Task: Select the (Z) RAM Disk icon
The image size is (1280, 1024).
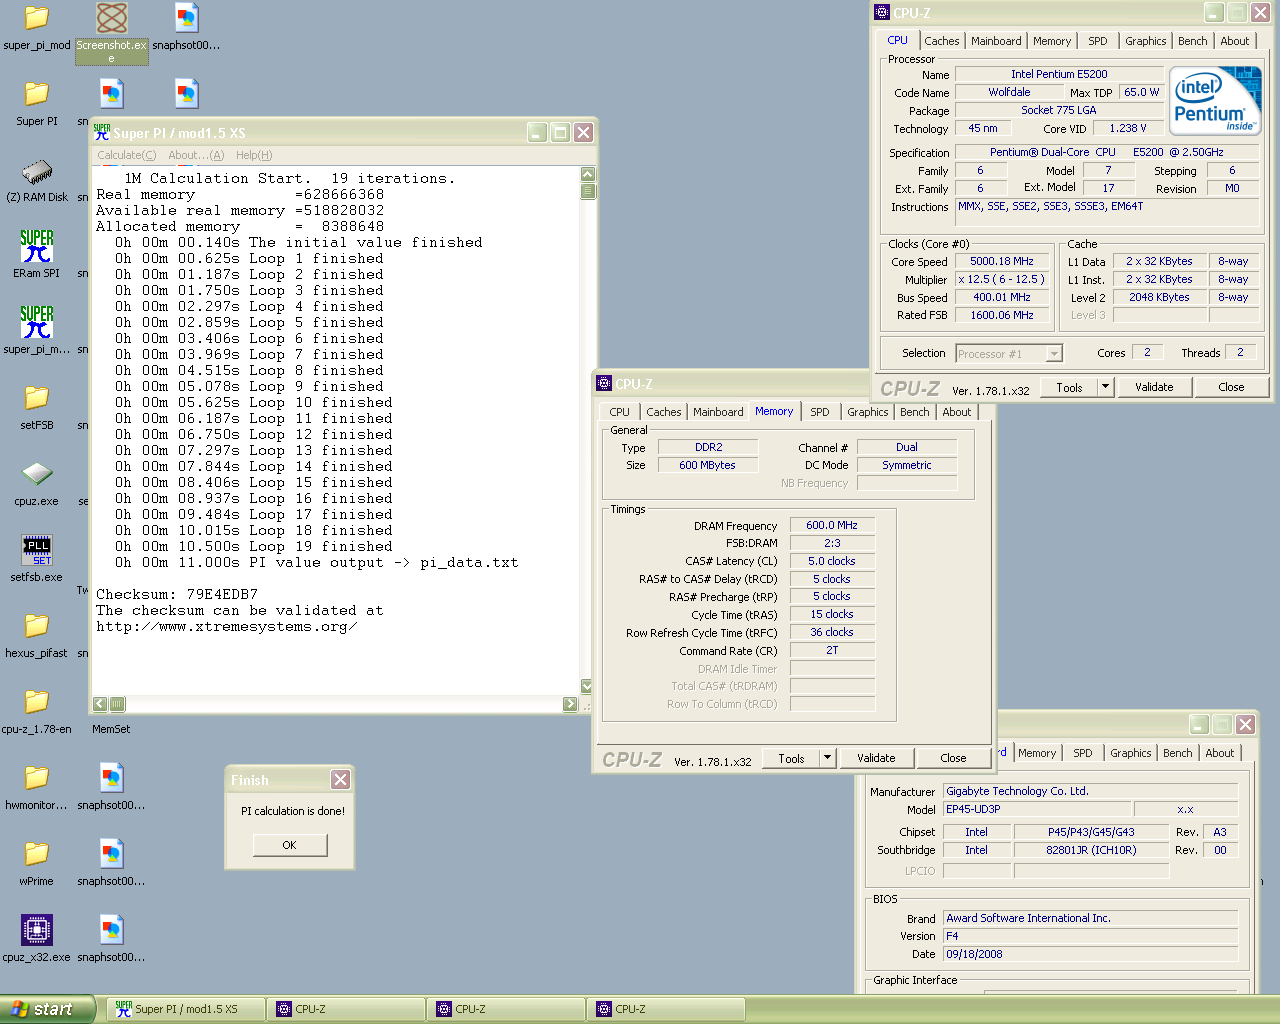Action: (x=37, y=171)
